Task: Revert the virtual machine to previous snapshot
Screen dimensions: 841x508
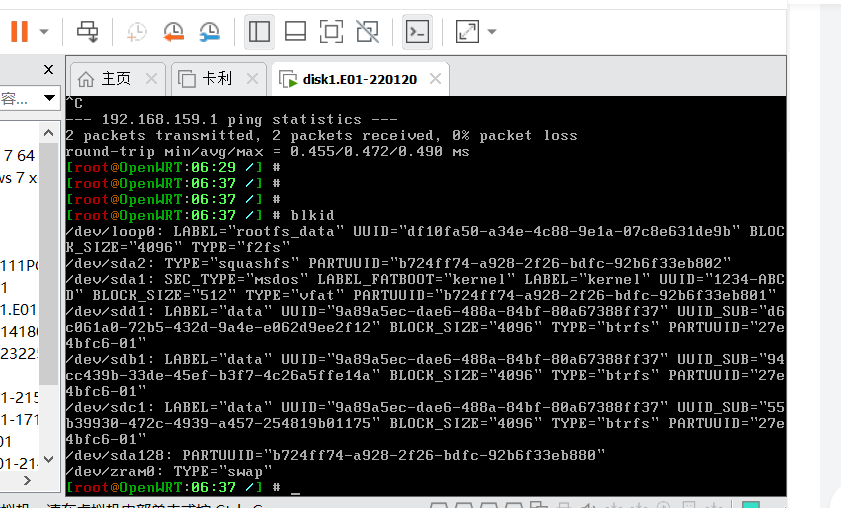Action: [x=173, y=32]
